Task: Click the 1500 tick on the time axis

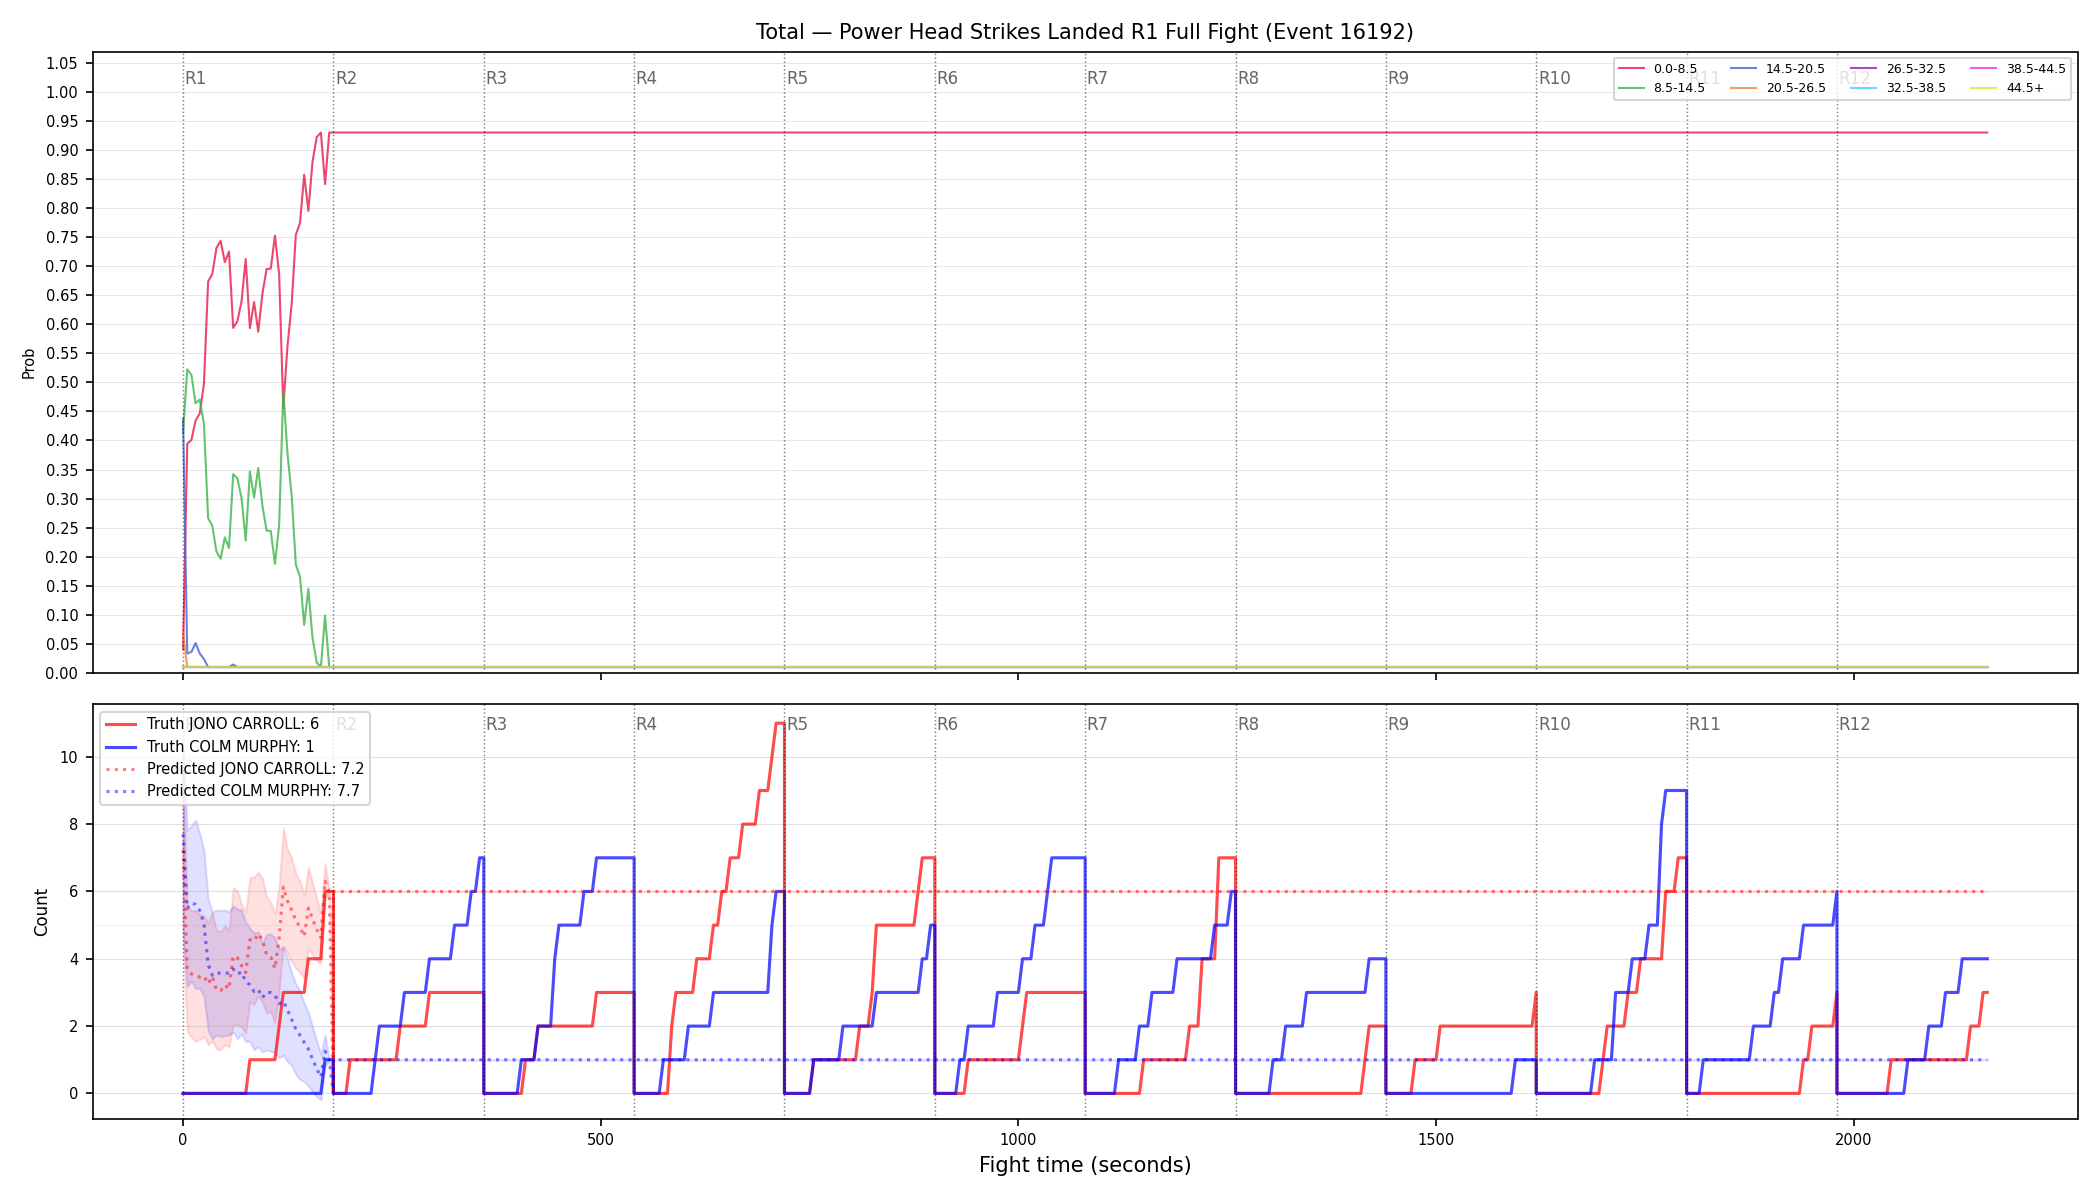Action: pyautogui.click(x=1436, y=1139)
